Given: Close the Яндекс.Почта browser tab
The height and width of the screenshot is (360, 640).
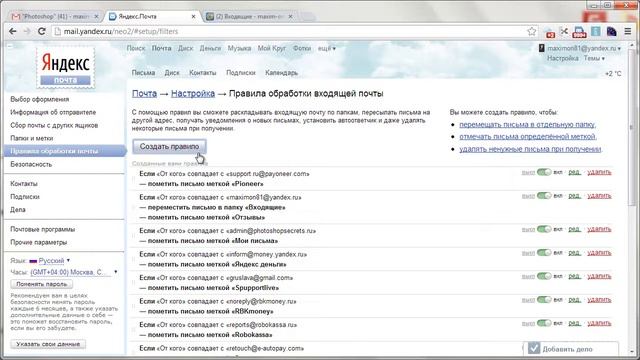Looking at the screenshot, I should pos(193,16).
